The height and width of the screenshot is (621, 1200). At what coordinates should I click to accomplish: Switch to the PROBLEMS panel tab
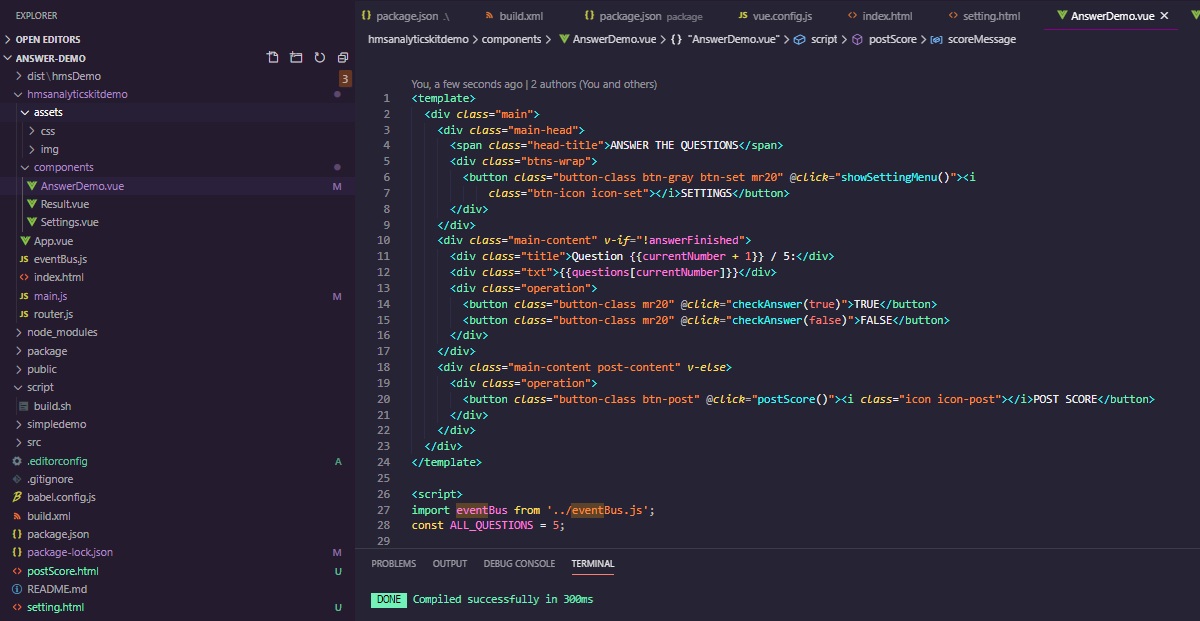click(x=393, y=564)
